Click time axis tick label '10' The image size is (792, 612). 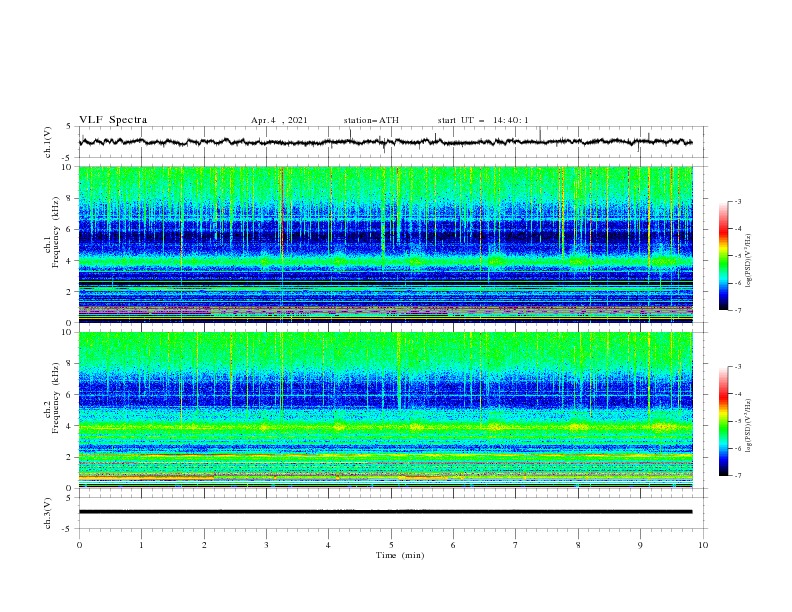tap(703, 545)
